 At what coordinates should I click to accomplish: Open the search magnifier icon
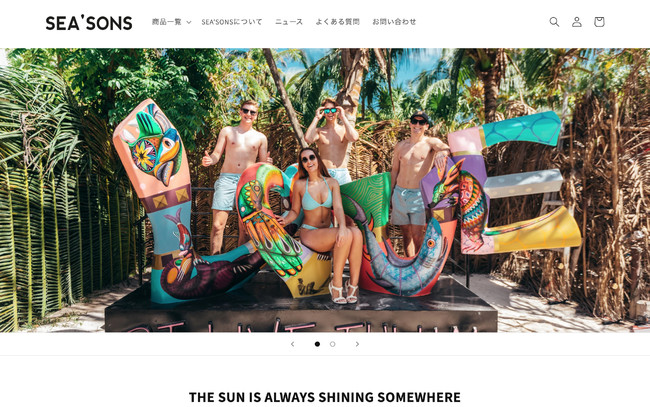554,22
